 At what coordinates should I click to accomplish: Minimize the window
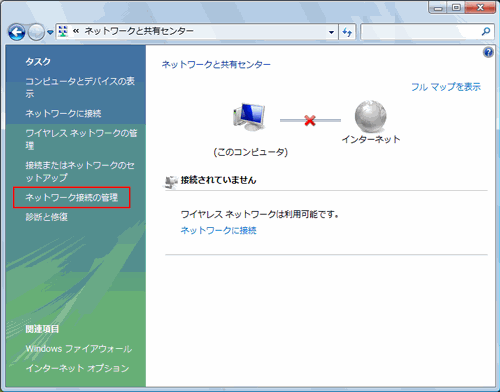pyautogui.click(x=438, y=8)
